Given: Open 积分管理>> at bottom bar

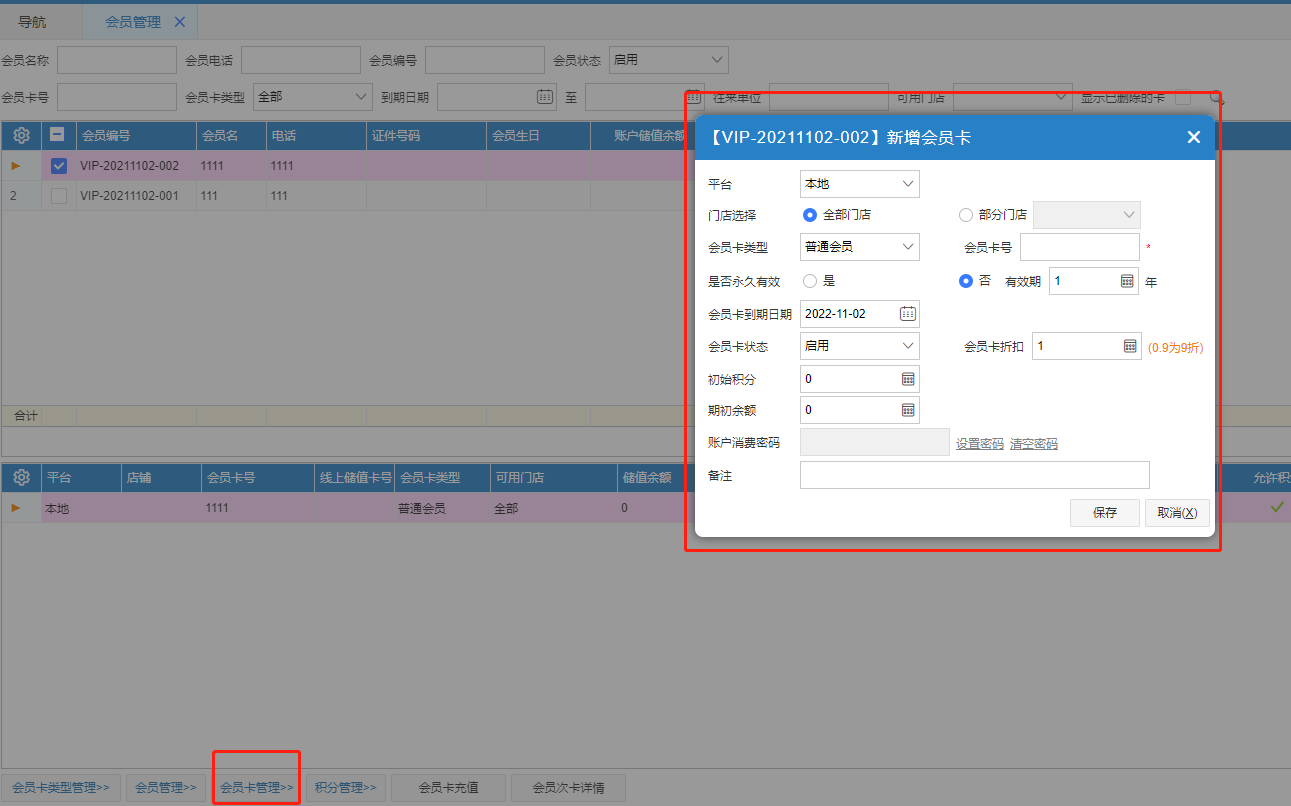Looking at the screenshot, I should pyautogui.click(x=346, y=788).
